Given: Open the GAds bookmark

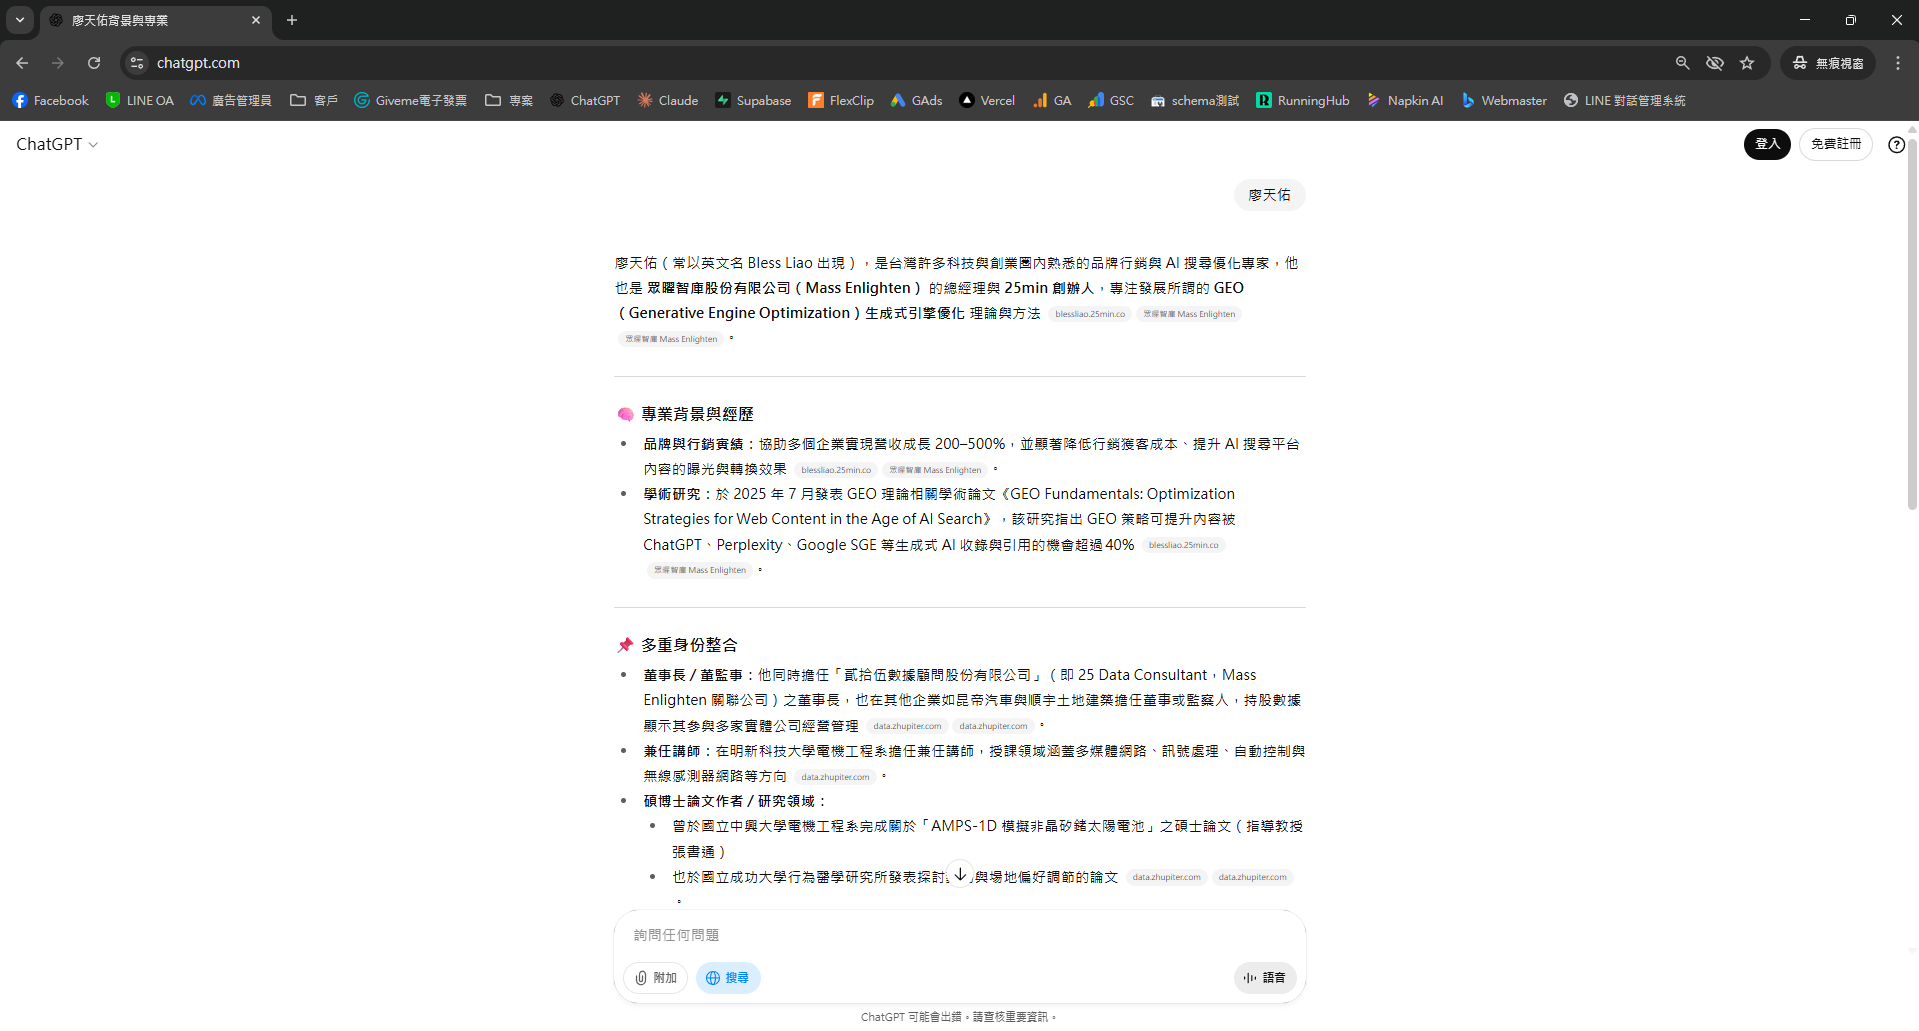Looking at the screenshot, I should (917, 100).
